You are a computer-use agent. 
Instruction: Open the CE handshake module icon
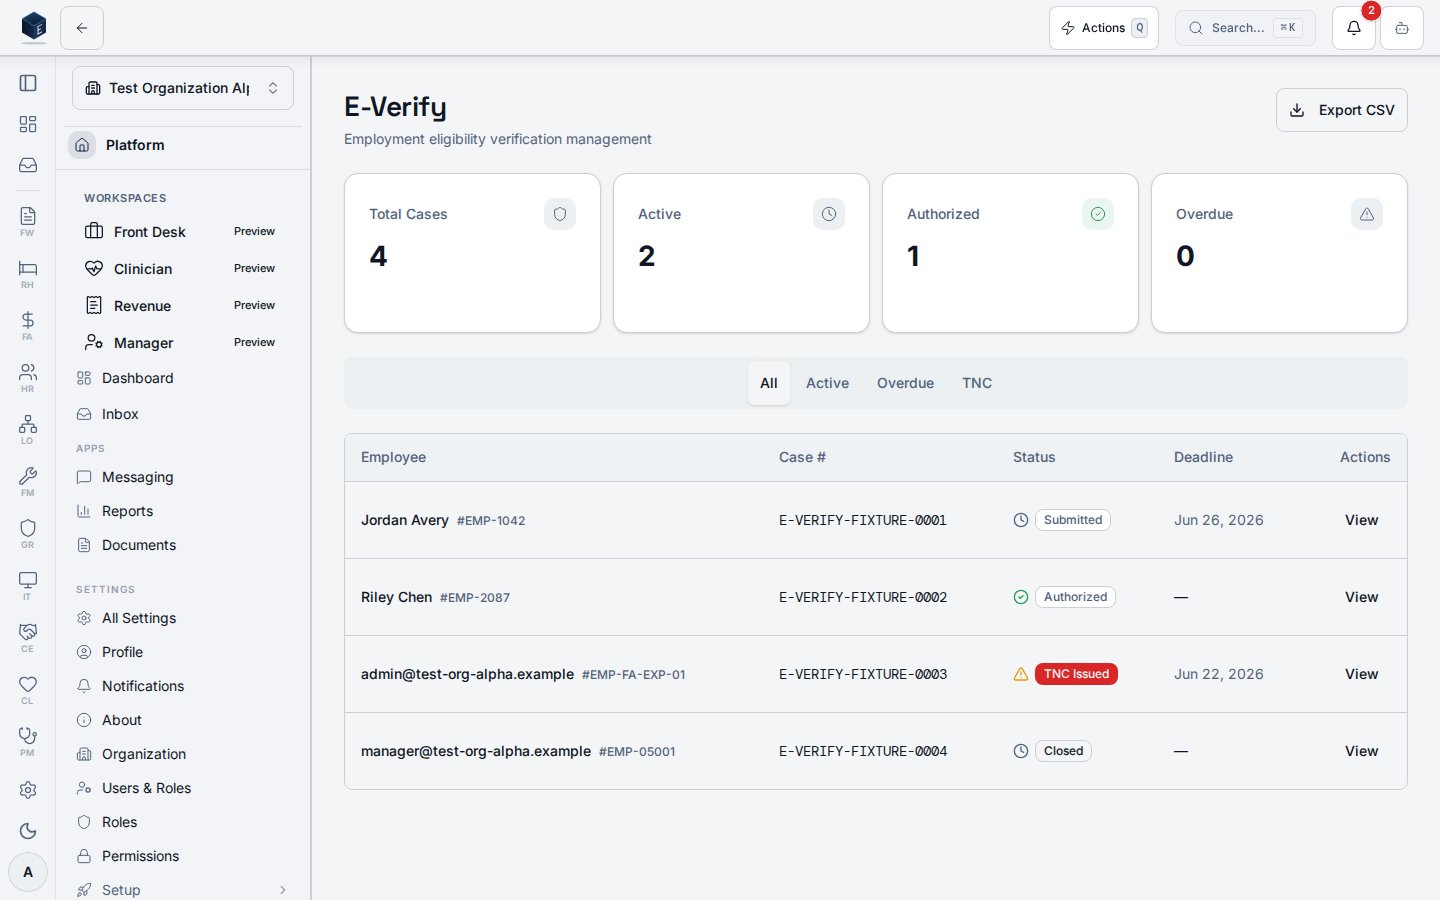click(28, 637)
